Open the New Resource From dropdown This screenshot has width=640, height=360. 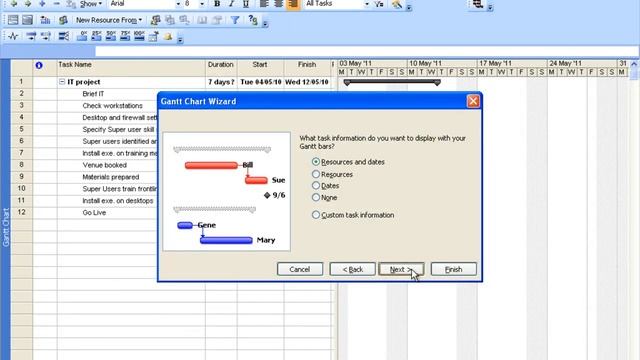tap(109, 20)
